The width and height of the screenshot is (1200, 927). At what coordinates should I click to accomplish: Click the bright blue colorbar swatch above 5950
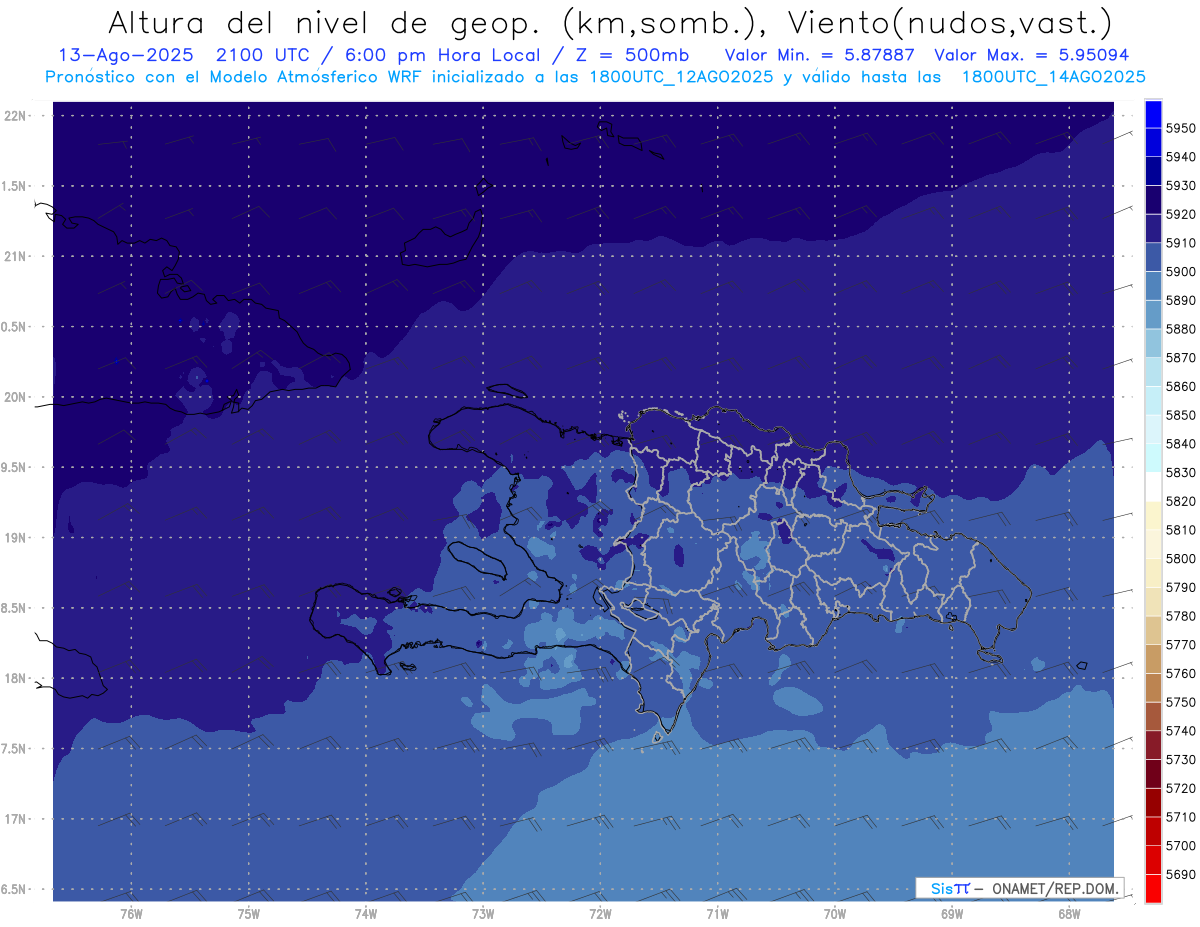[1153, 114]
